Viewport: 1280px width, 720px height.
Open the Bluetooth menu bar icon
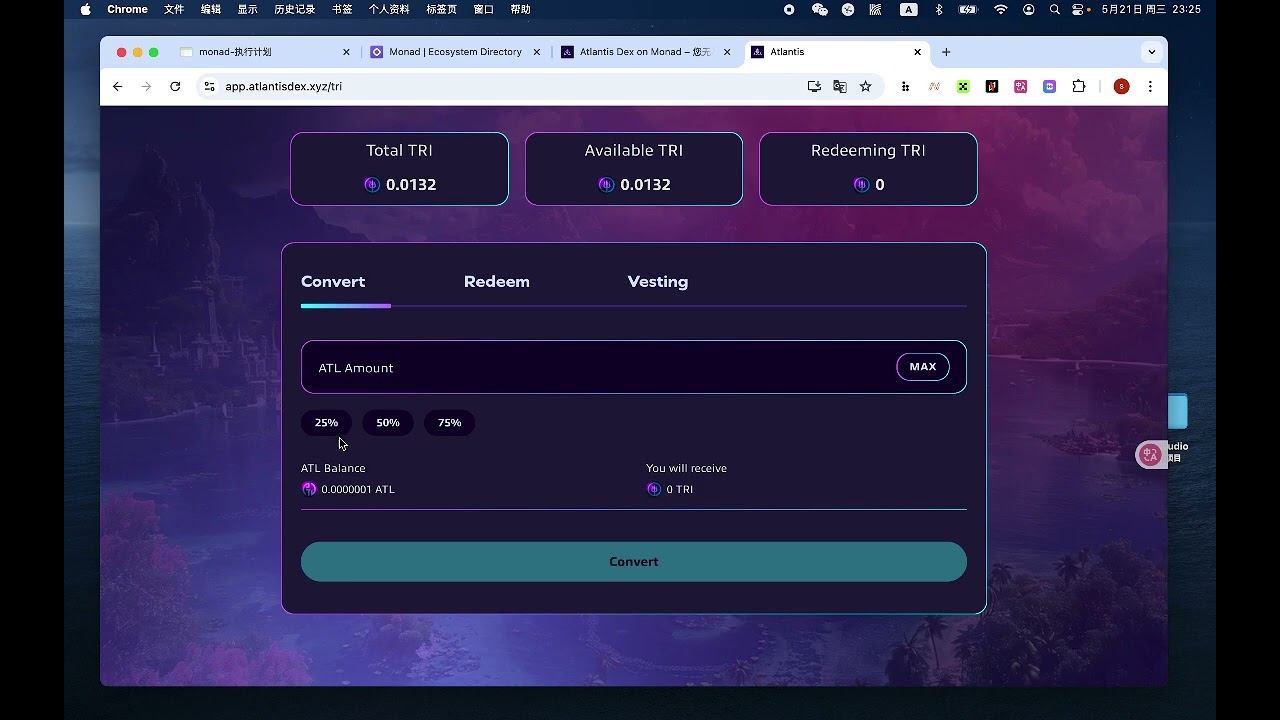tap(938, 10)
